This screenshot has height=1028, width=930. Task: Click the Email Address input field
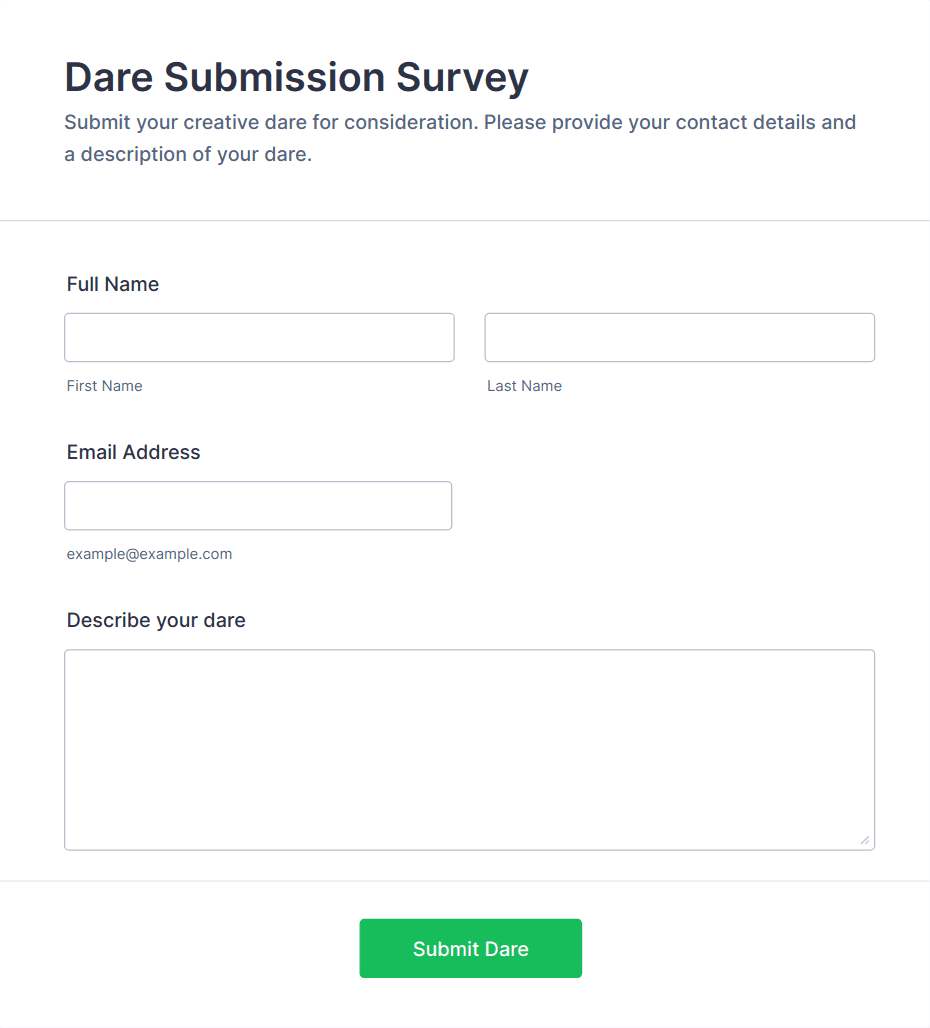coord(258,505)
